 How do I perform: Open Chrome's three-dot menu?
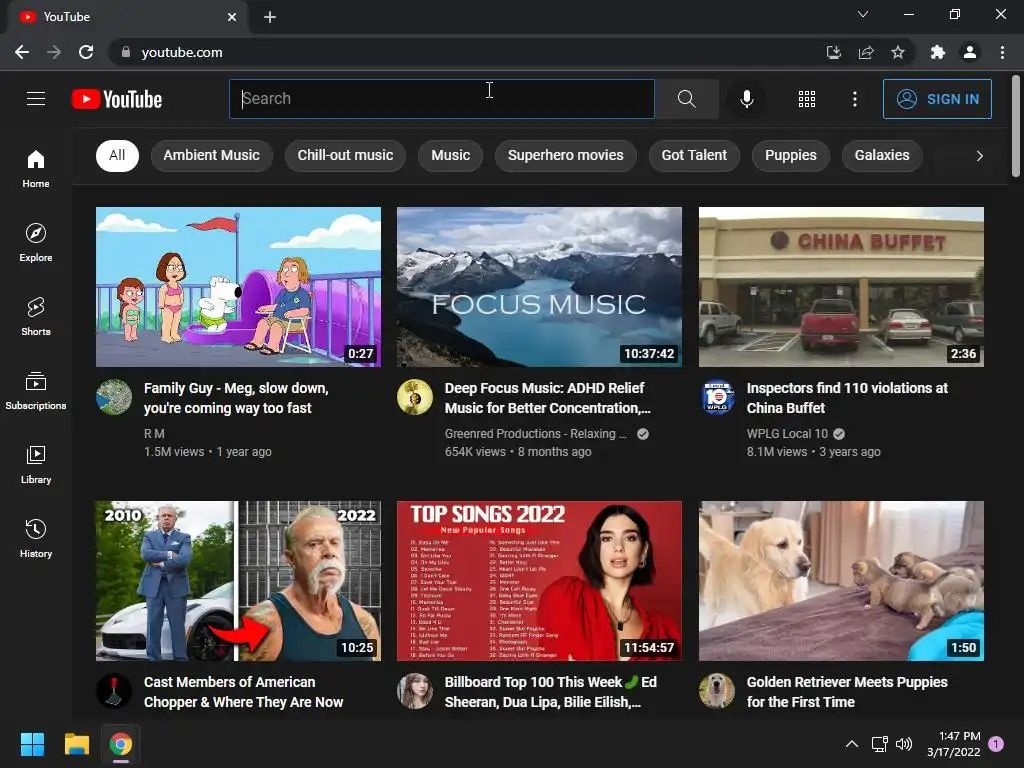pos(1002,52)
